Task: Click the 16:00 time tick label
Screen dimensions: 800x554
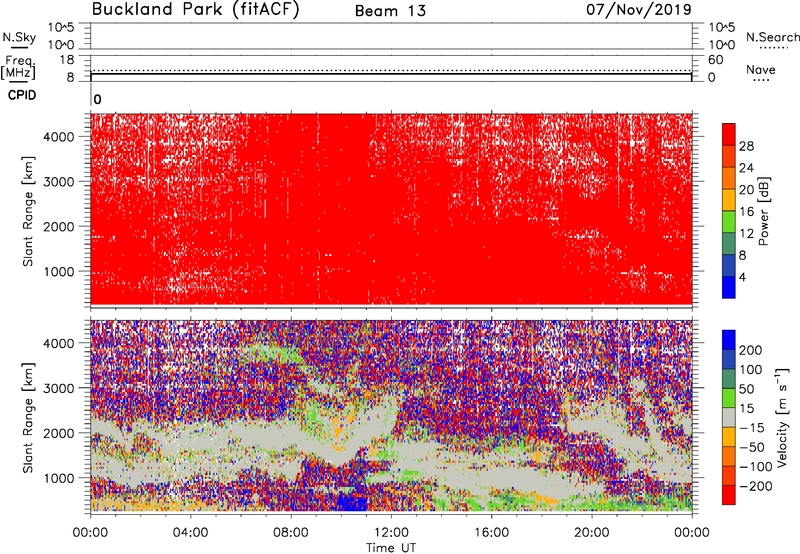Action: 491,533
